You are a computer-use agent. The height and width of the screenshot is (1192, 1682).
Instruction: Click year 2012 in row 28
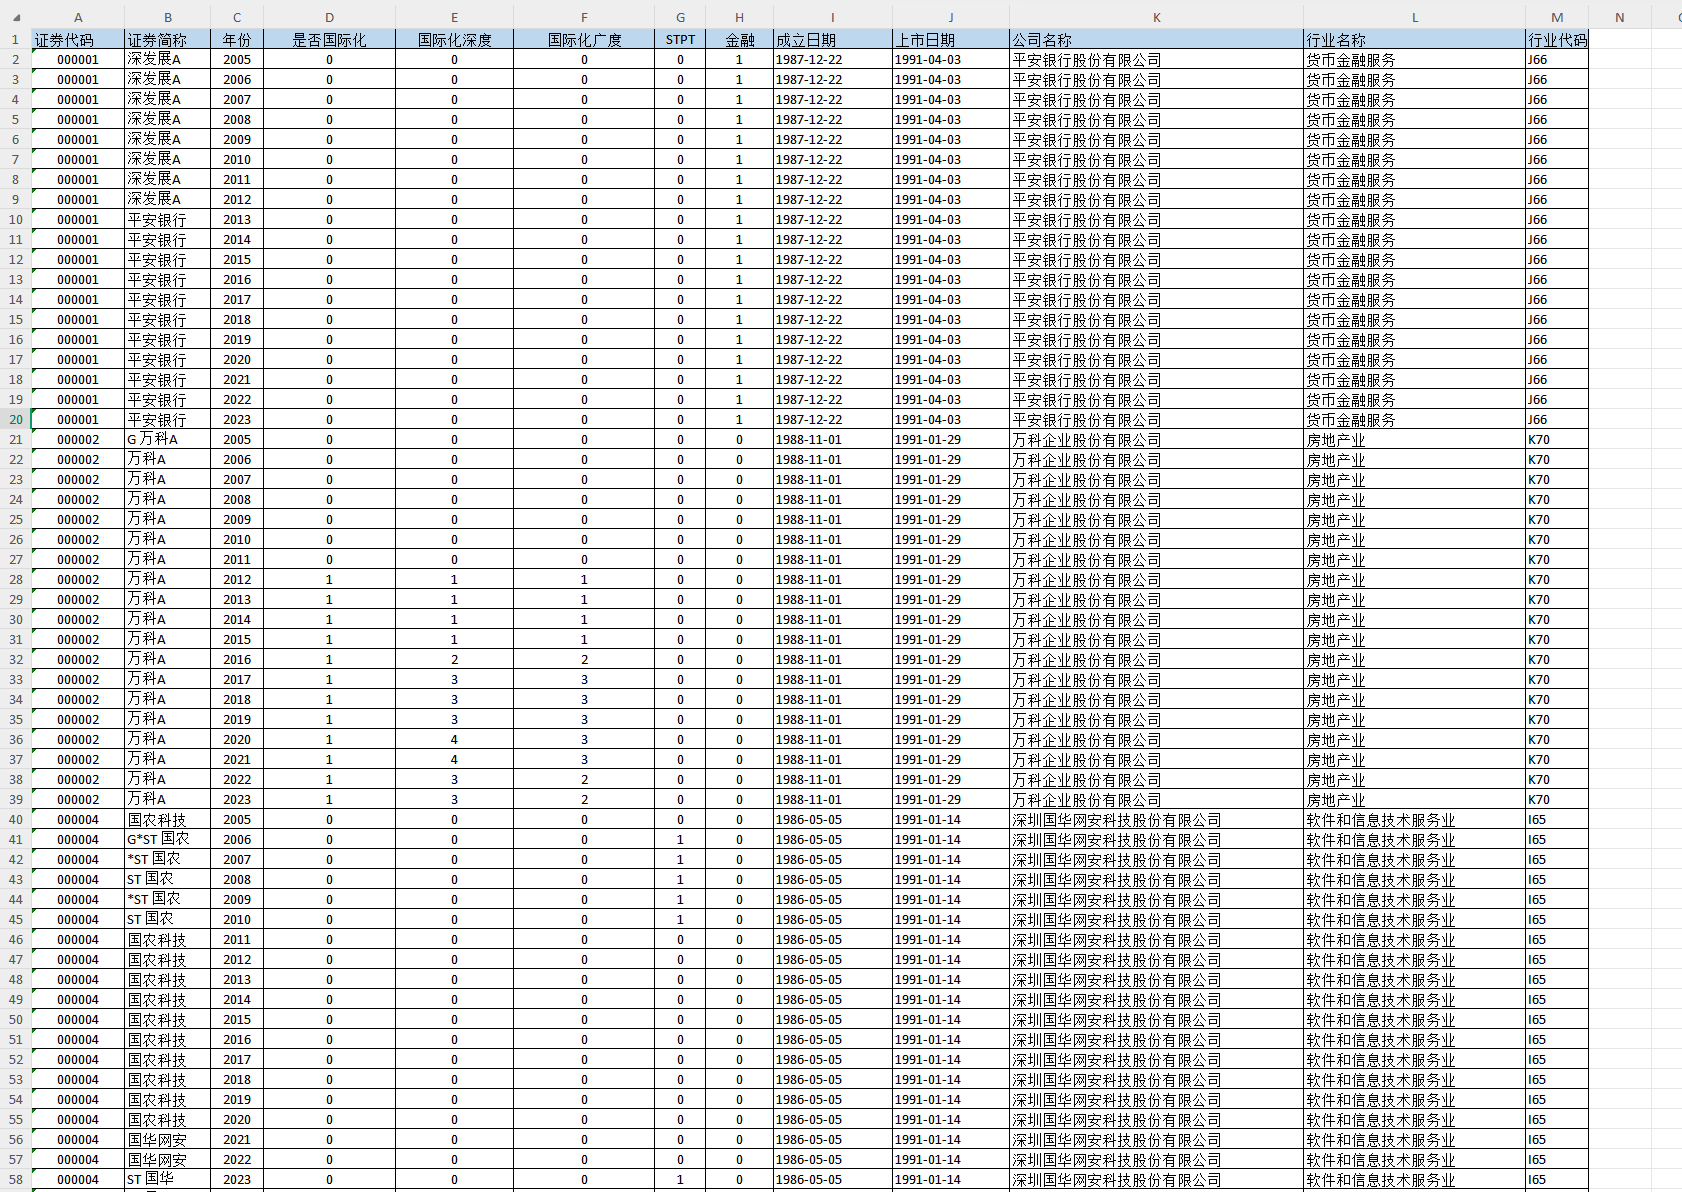[x=237, y=580]
